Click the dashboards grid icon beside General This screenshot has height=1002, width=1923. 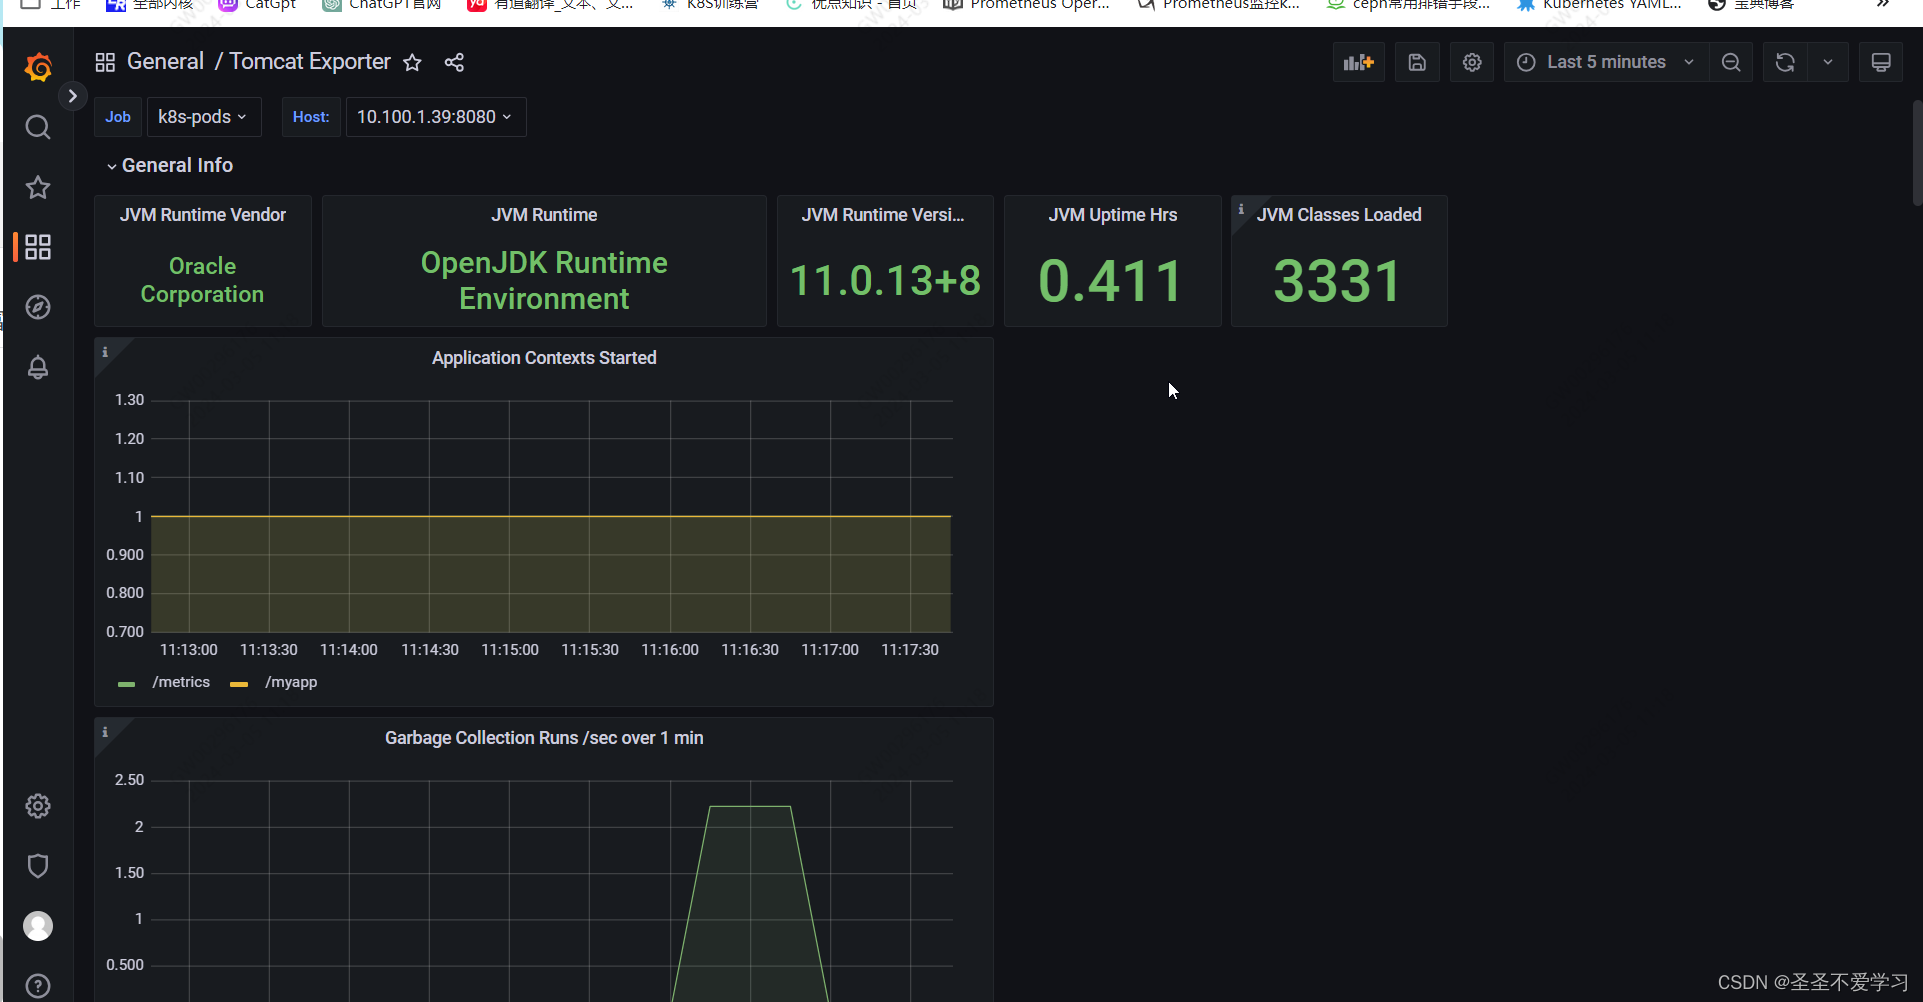click(105, 62)
